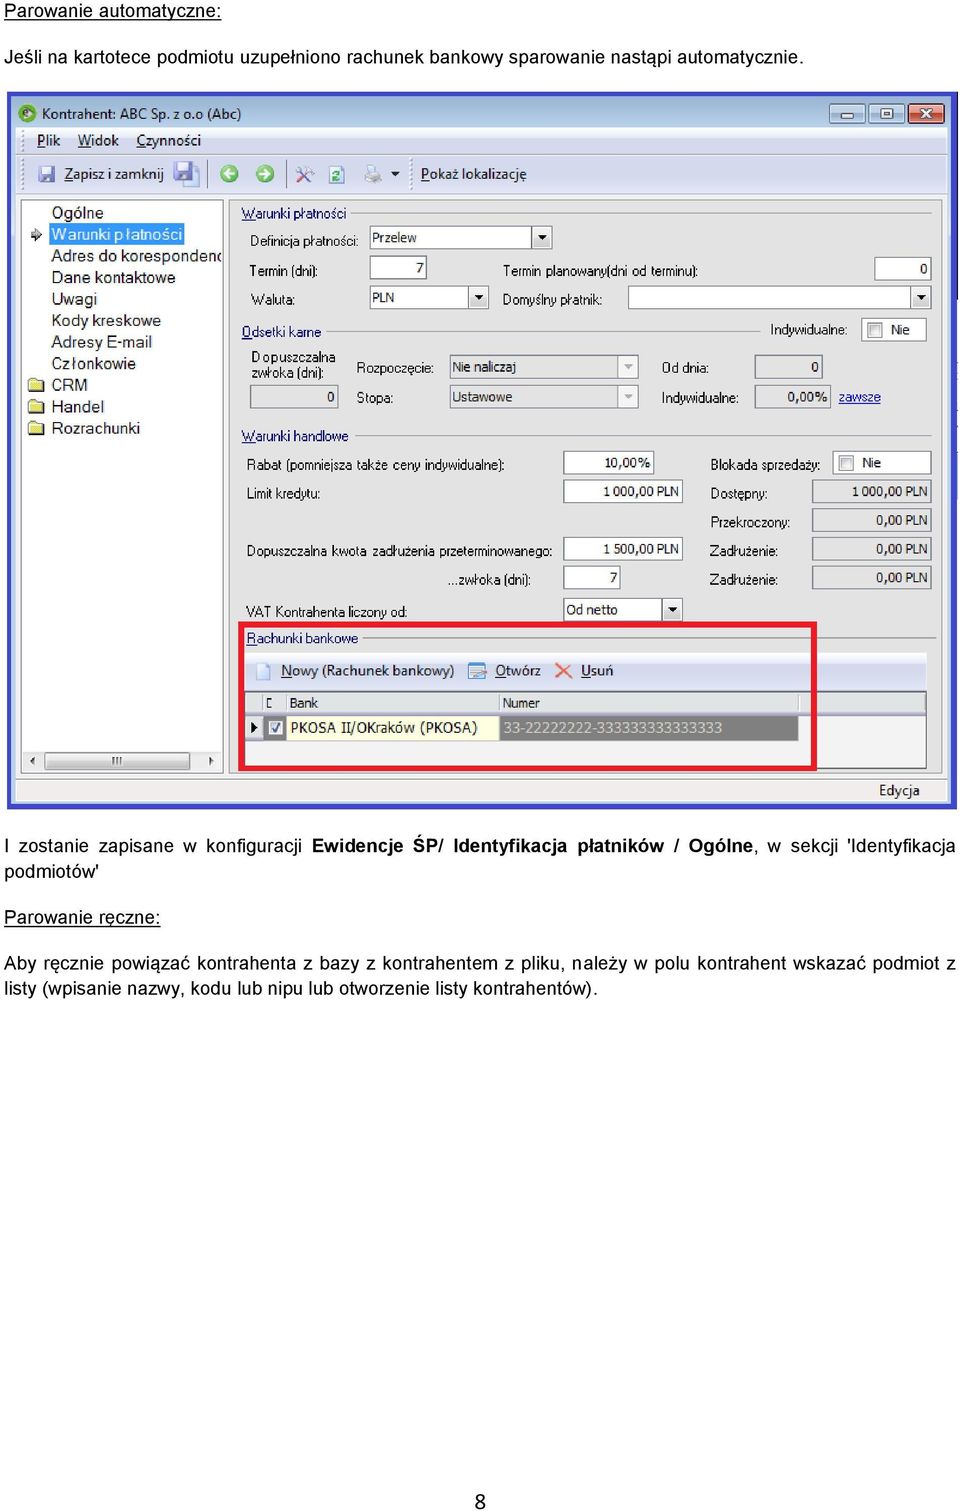
Task: Open the printer dropdown arrow in toolbar
Action: click(395, 174)
